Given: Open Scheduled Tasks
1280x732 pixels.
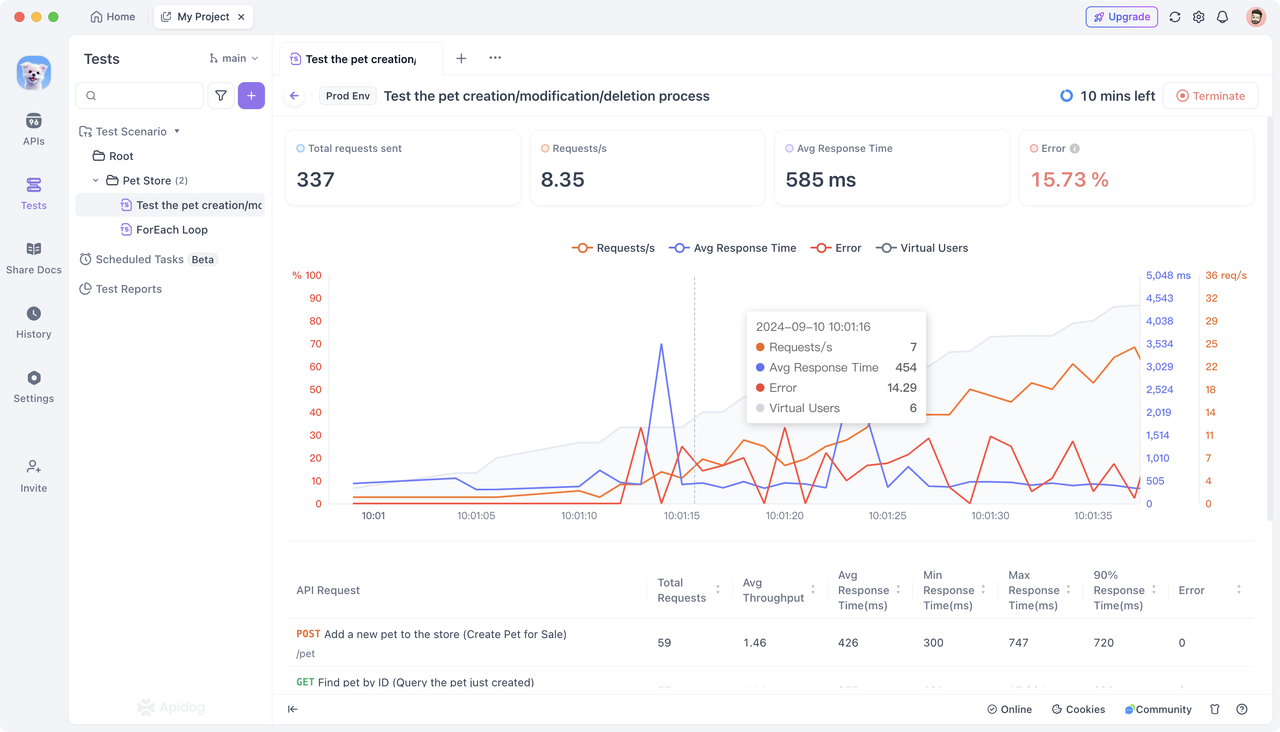Looking at the screenshot, I should (148, 259).
